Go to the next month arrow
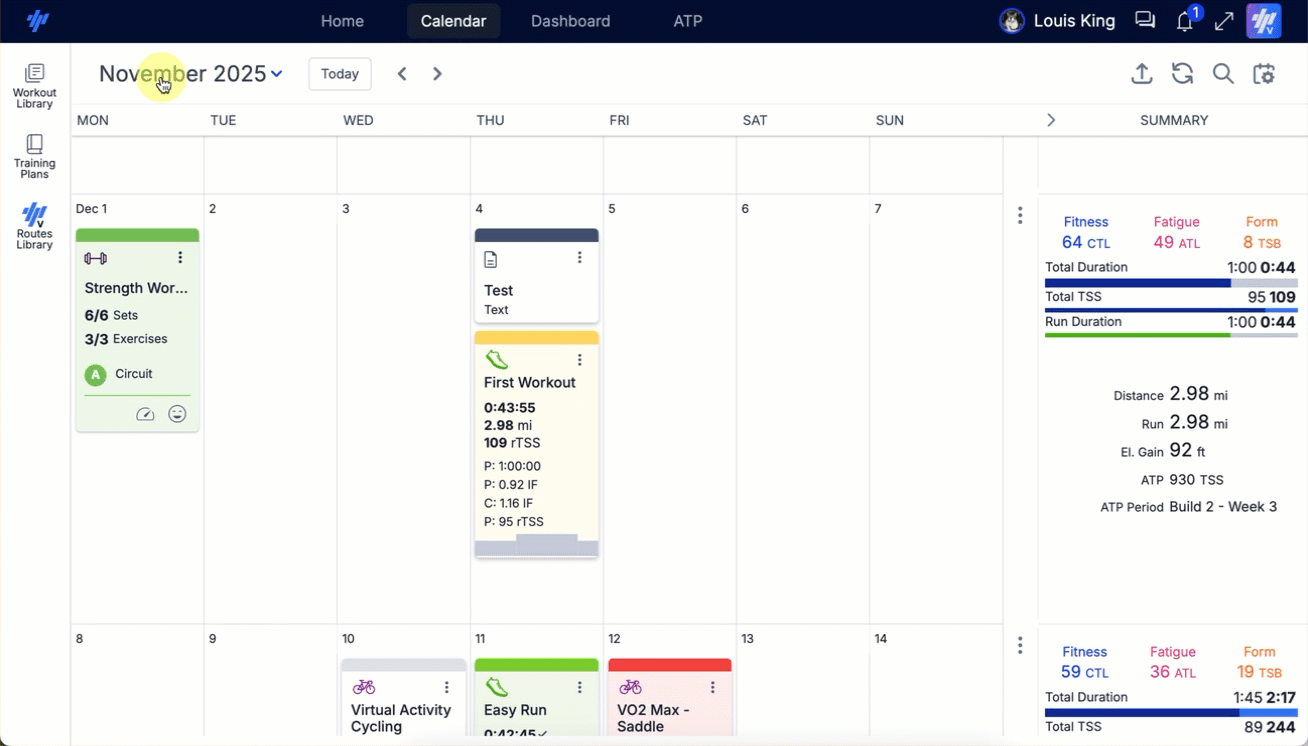The image size is (1308, 746). point(437,74)
